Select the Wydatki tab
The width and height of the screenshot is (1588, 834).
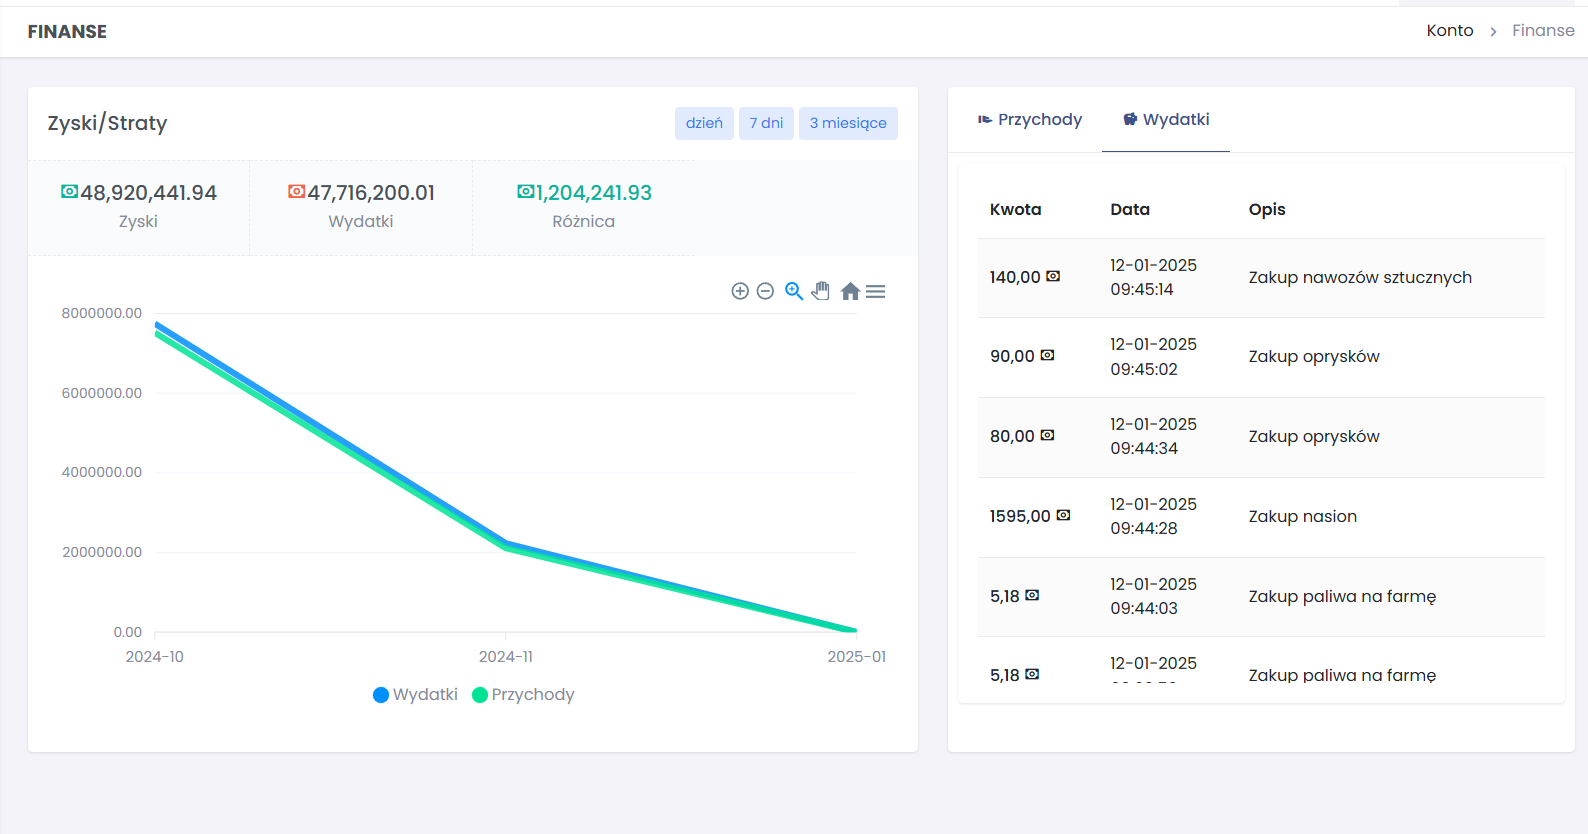coord(1166,120)
